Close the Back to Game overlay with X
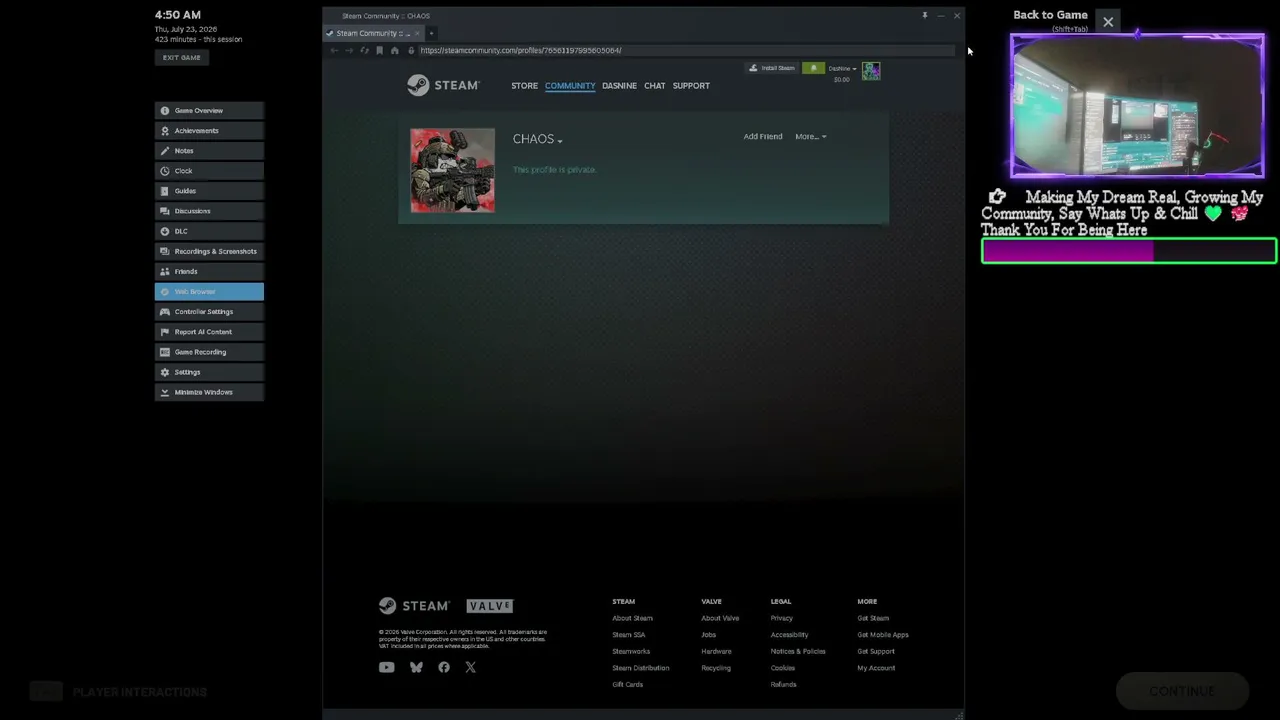 tap(1108, 22)
